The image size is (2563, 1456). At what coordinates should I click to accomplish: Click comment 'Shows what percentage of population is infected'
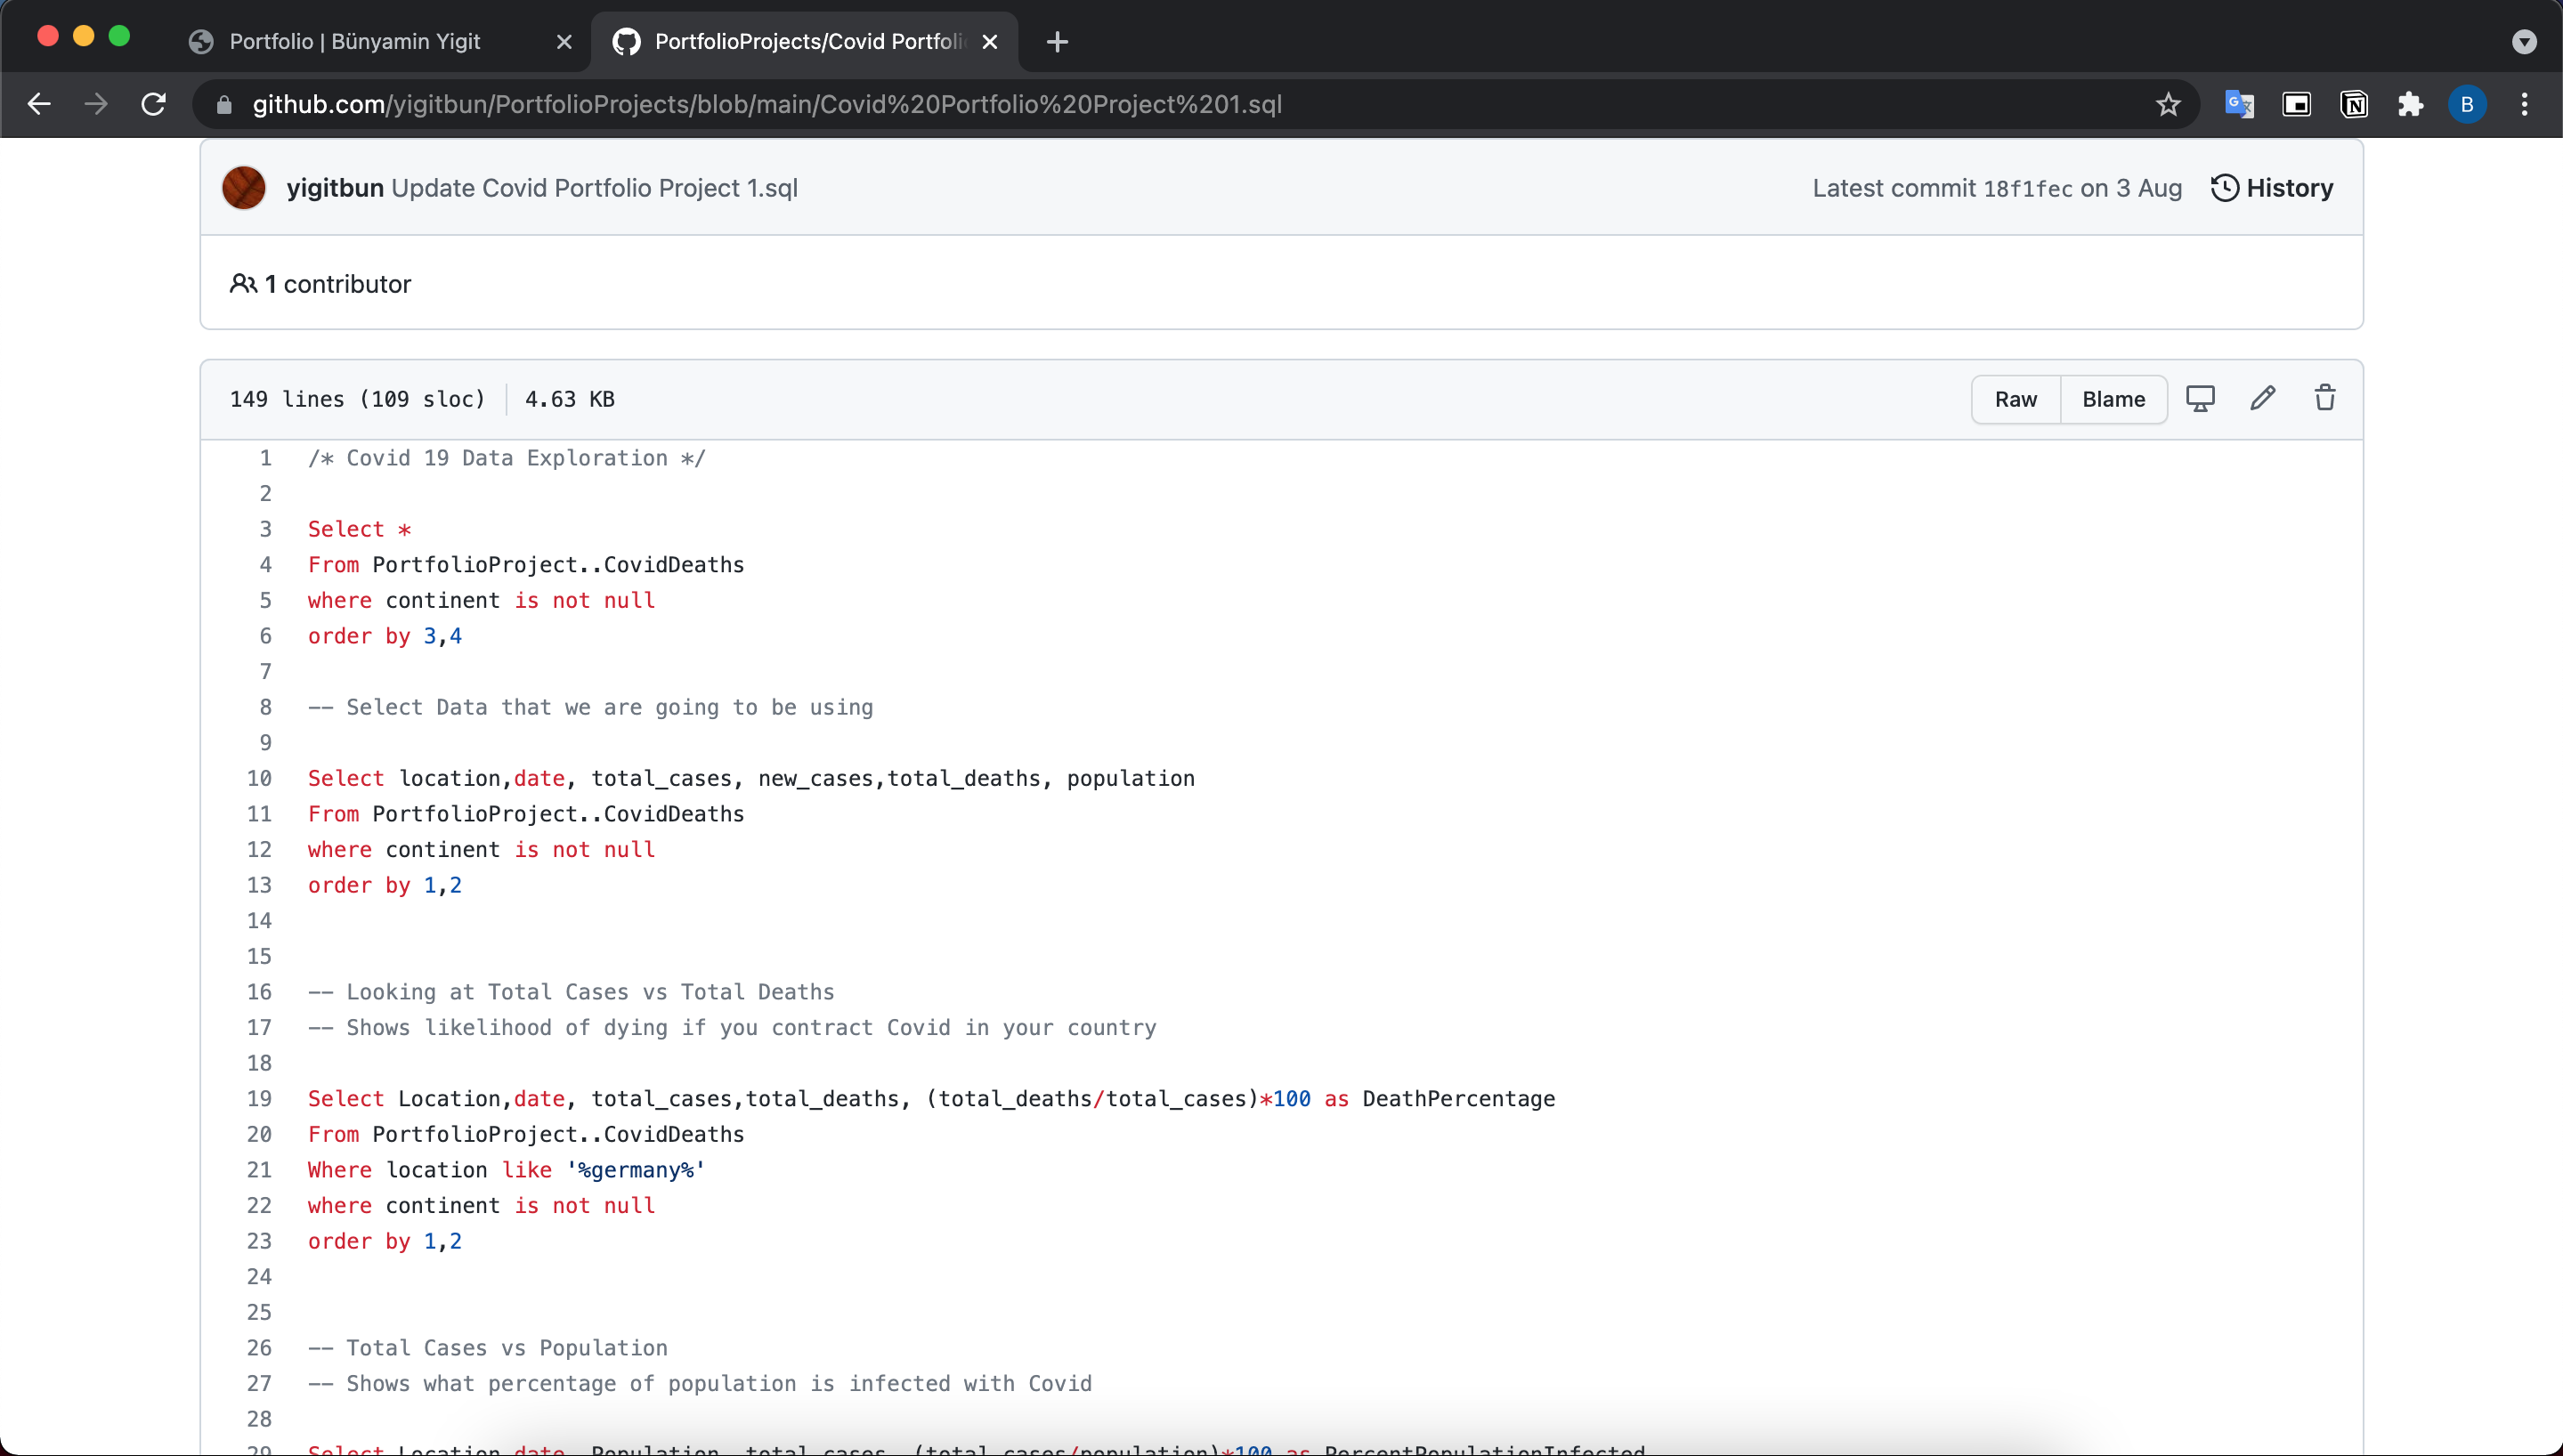[x=700, y=1383]
